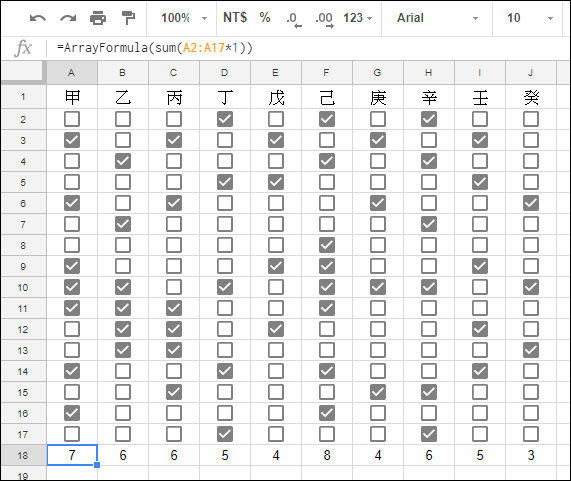Select column J header
571x481 pixels.
[531, 73]
